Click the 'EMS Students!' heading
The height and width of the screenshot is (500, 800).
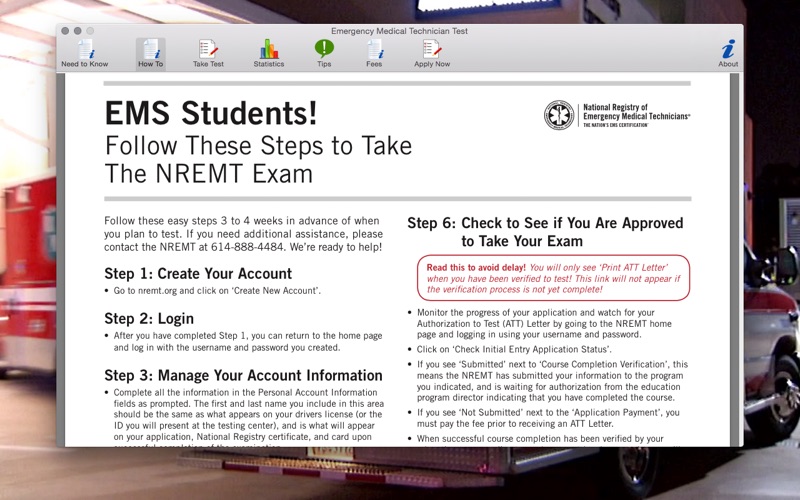tap(211, 113)
